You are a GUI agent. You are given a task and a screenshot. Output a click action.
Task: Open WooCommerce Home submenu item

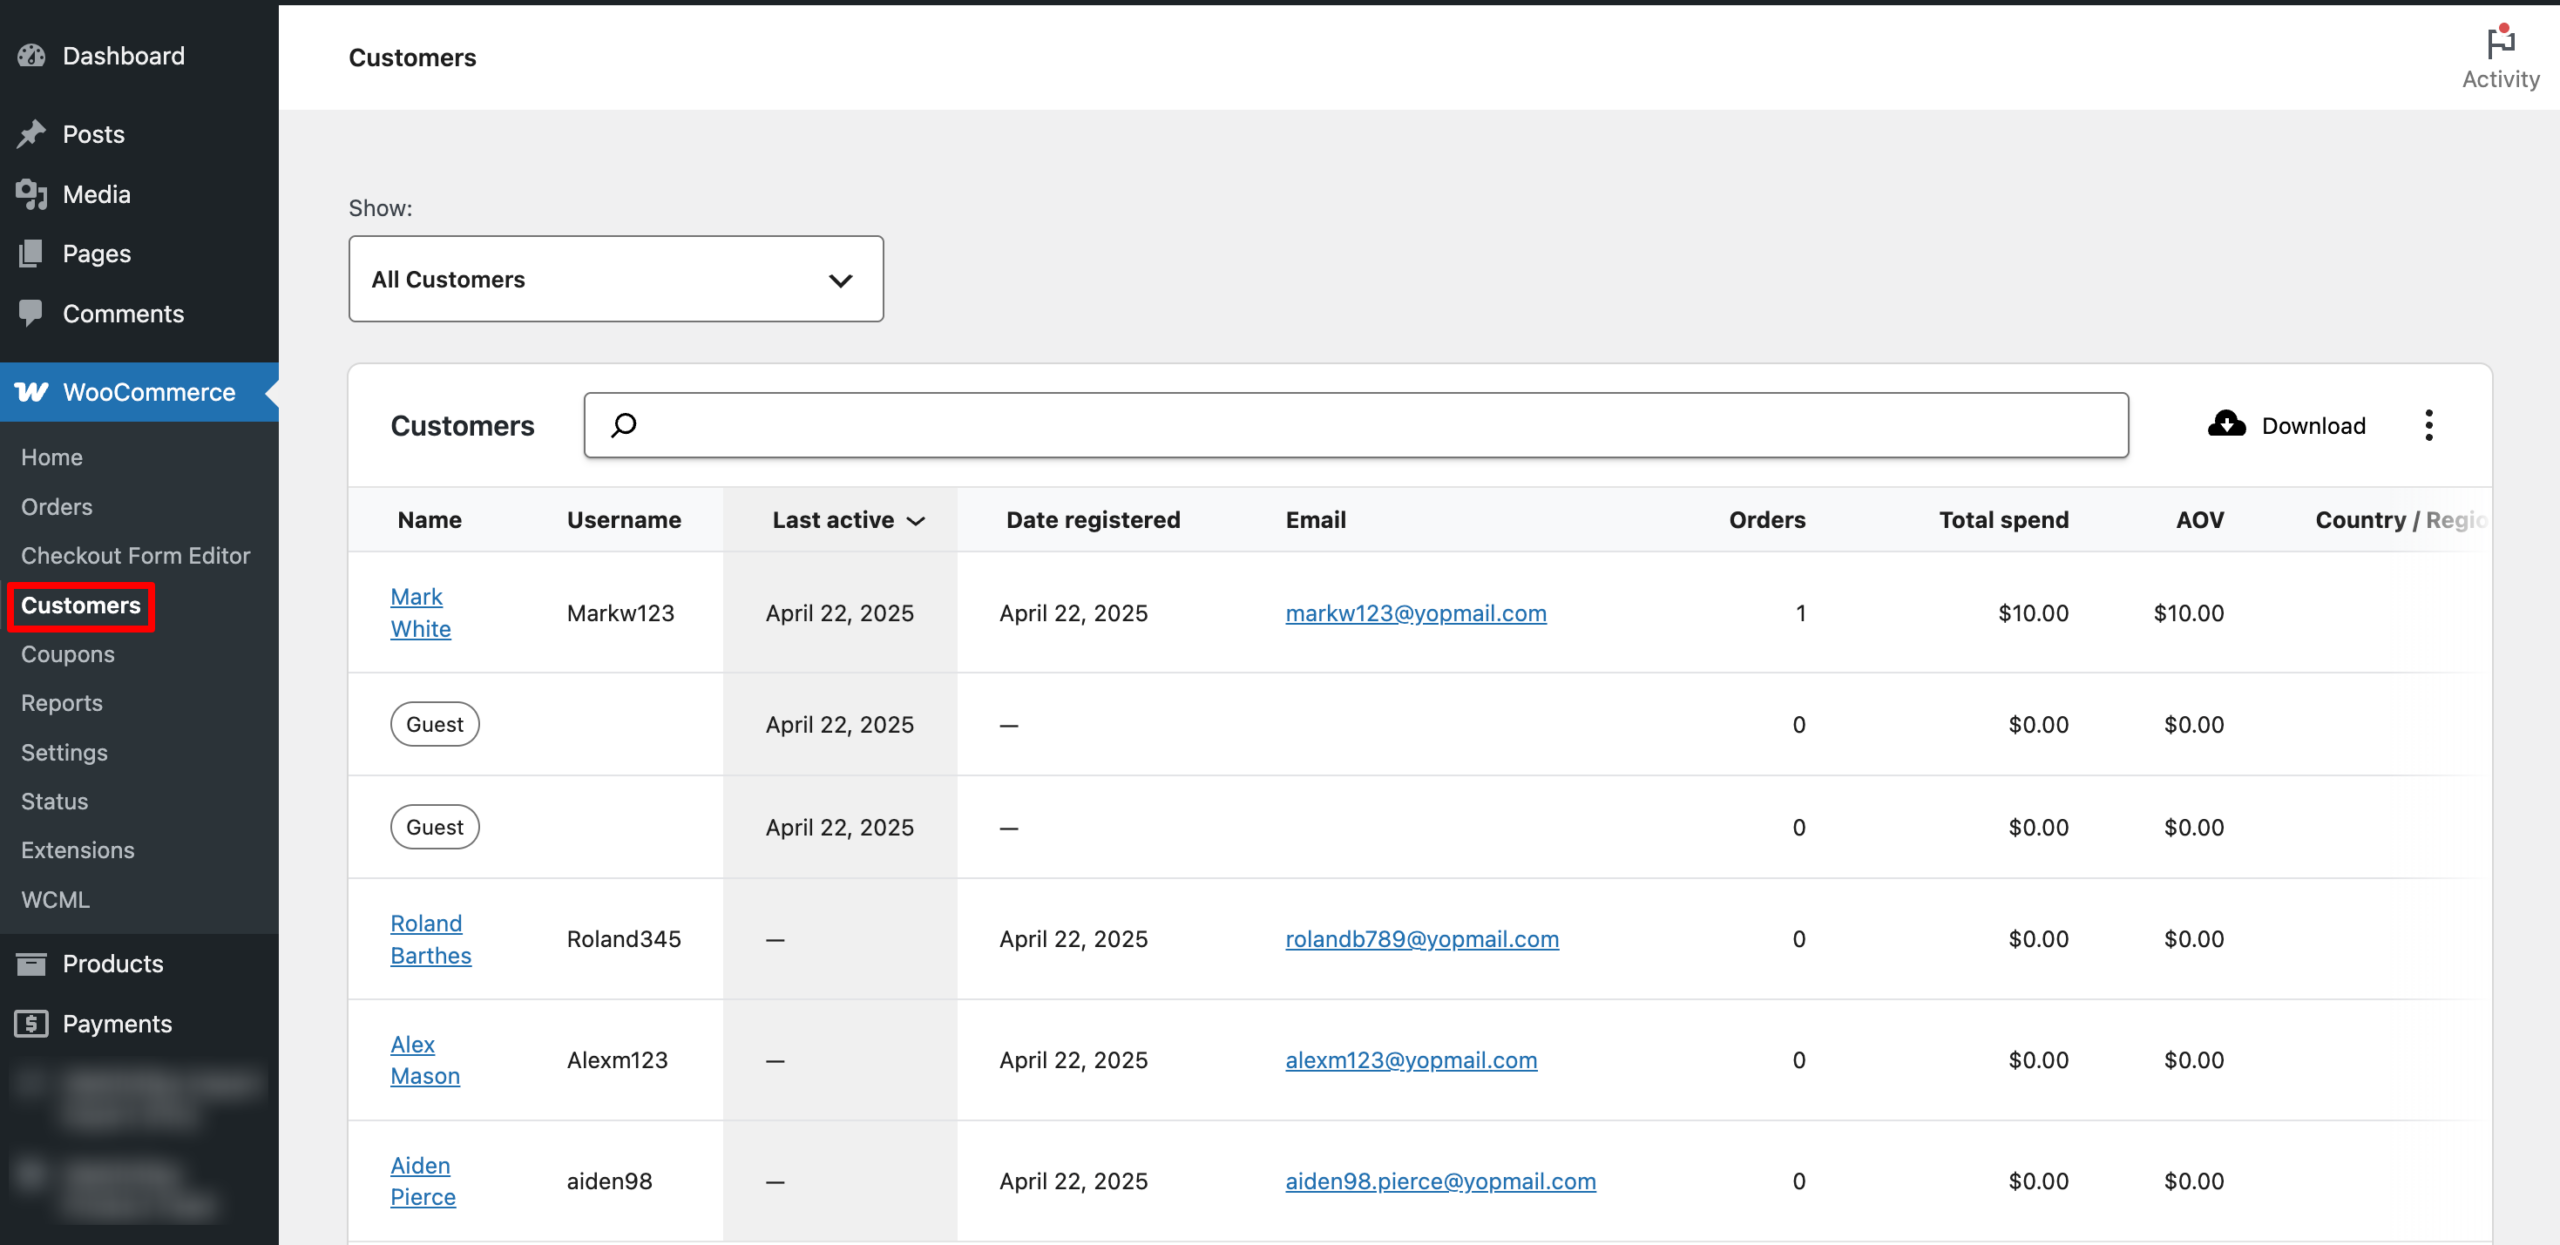pyautogui.click(x=52, y=457)
